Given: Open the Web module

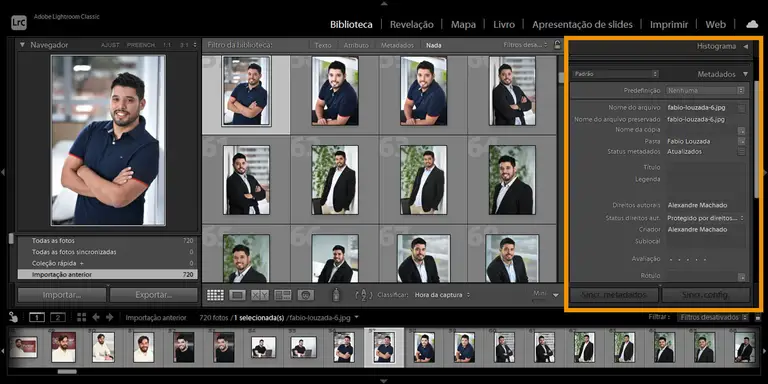Looking at the screenshot, I should (x=716, y=24).
